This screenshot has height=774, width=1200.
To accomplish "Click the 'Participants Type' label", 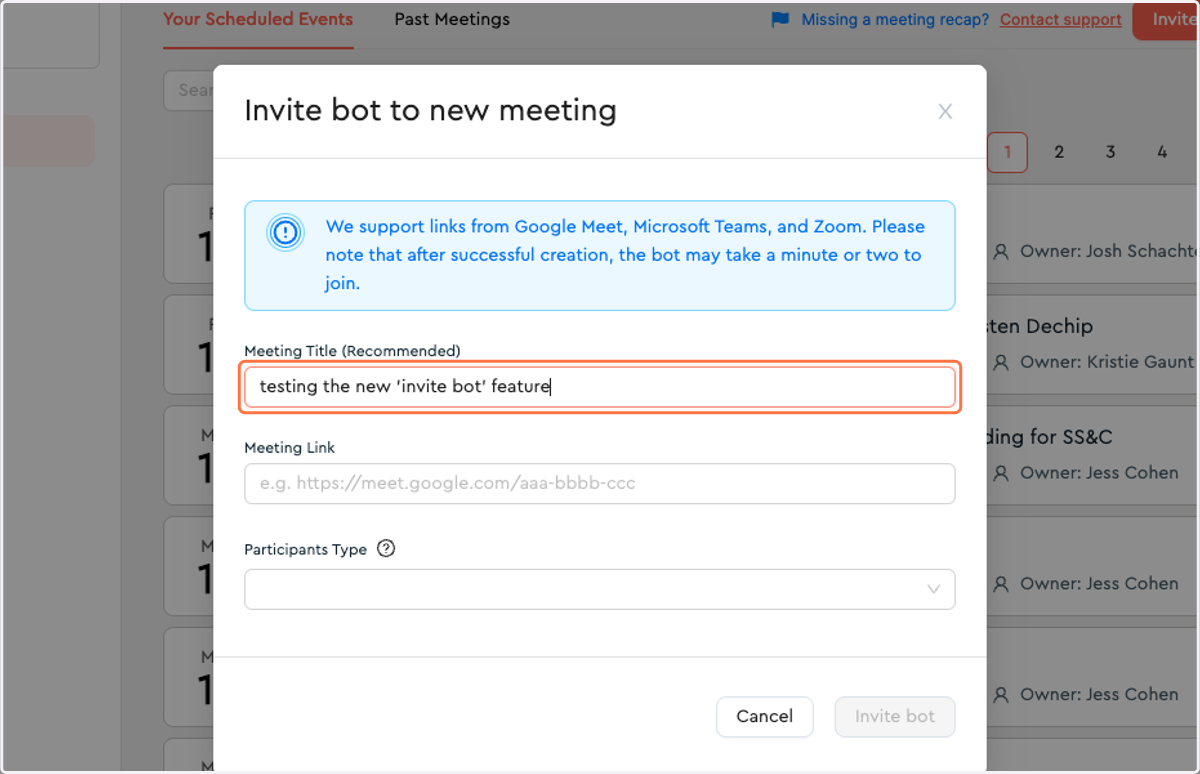I will pos(305,549).
